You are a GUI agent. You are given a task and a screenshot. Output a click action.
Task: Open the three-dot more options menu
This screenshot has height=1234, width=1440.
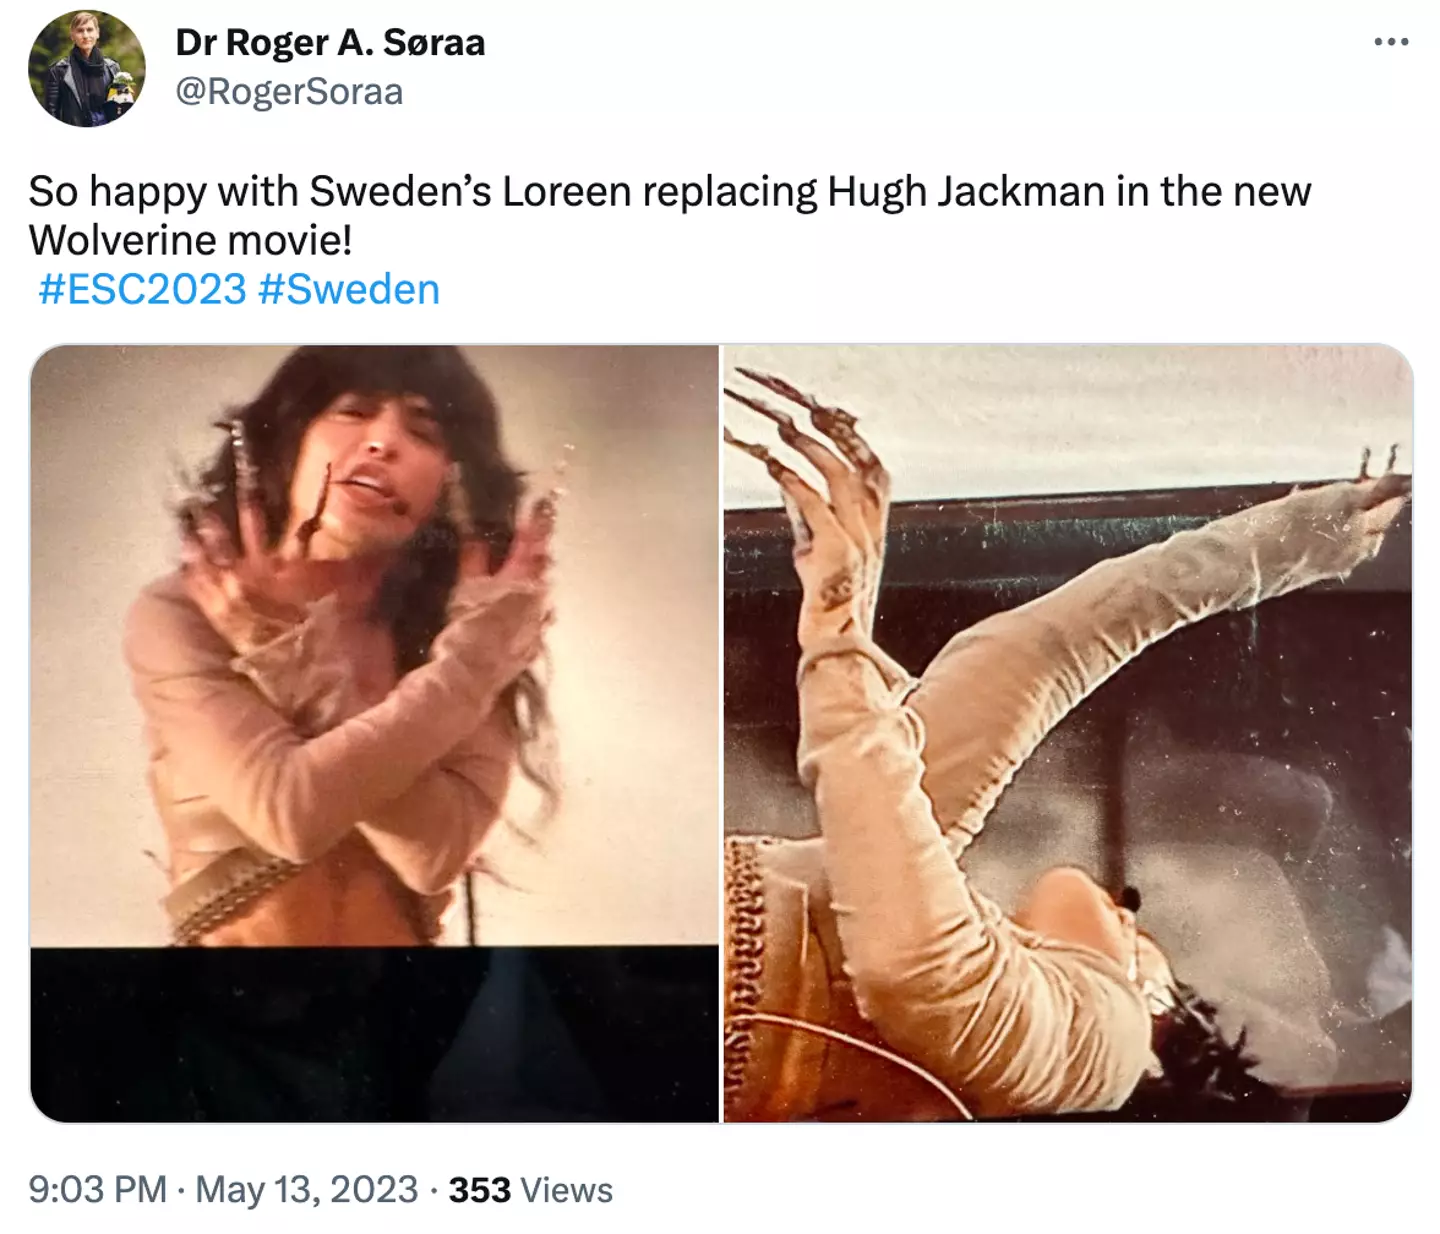1391,42
